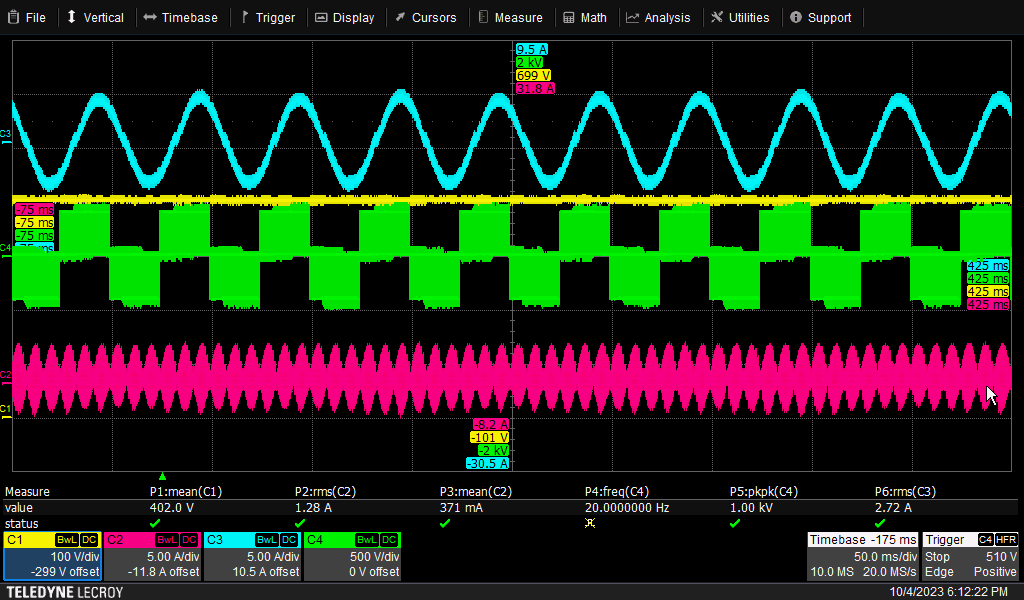This screenshot has height=600, width=1024.
Task: Click the C1 channel descriptor box
Action: click(52, 556)
